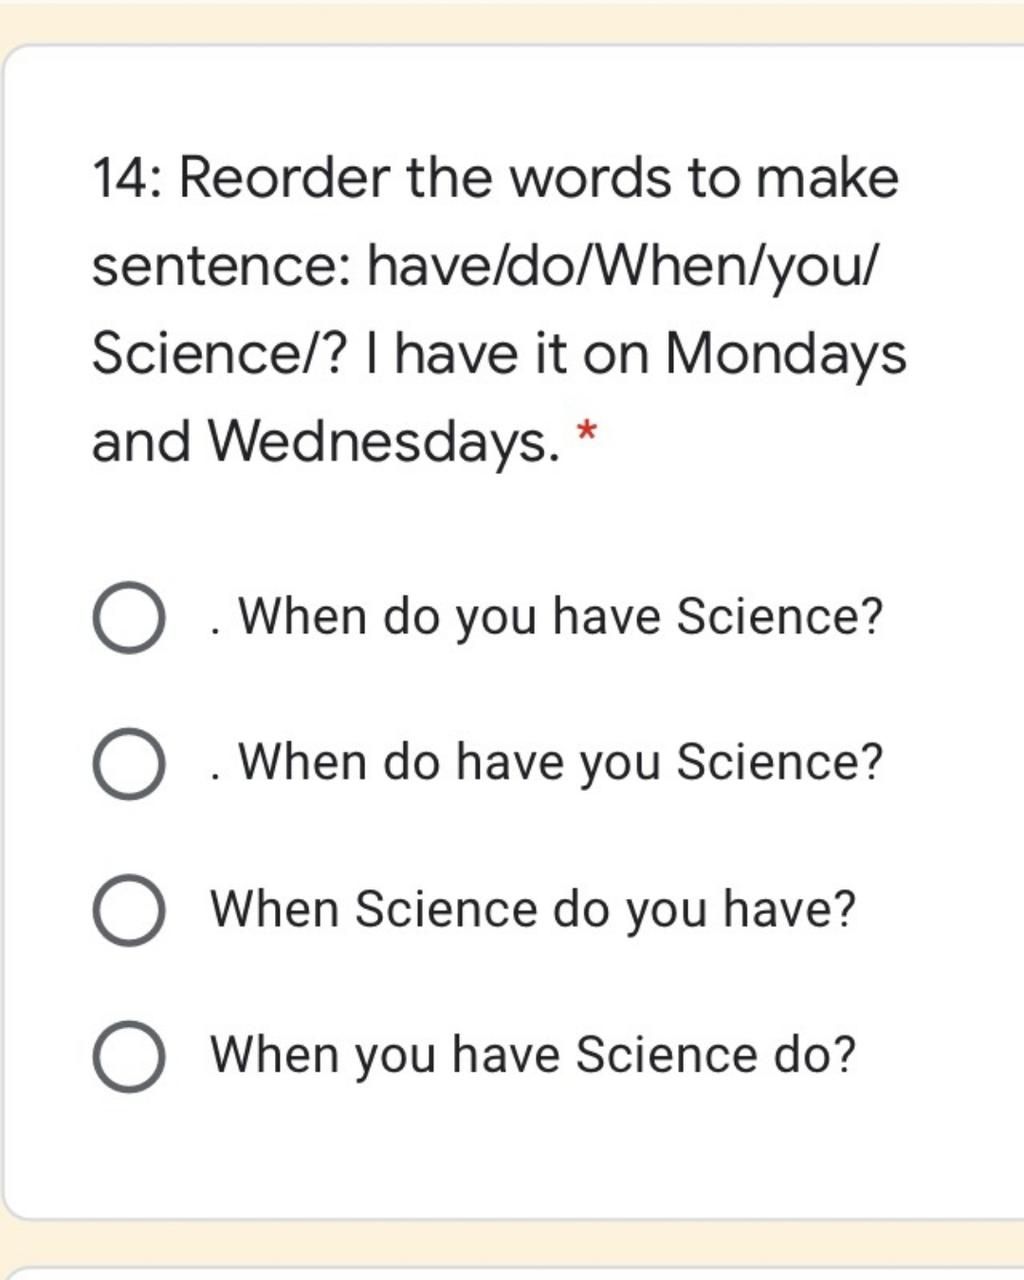The image size is (1024, 1280).
Task: Click the "When Science do you have?" label text
Action: (533, 910)
